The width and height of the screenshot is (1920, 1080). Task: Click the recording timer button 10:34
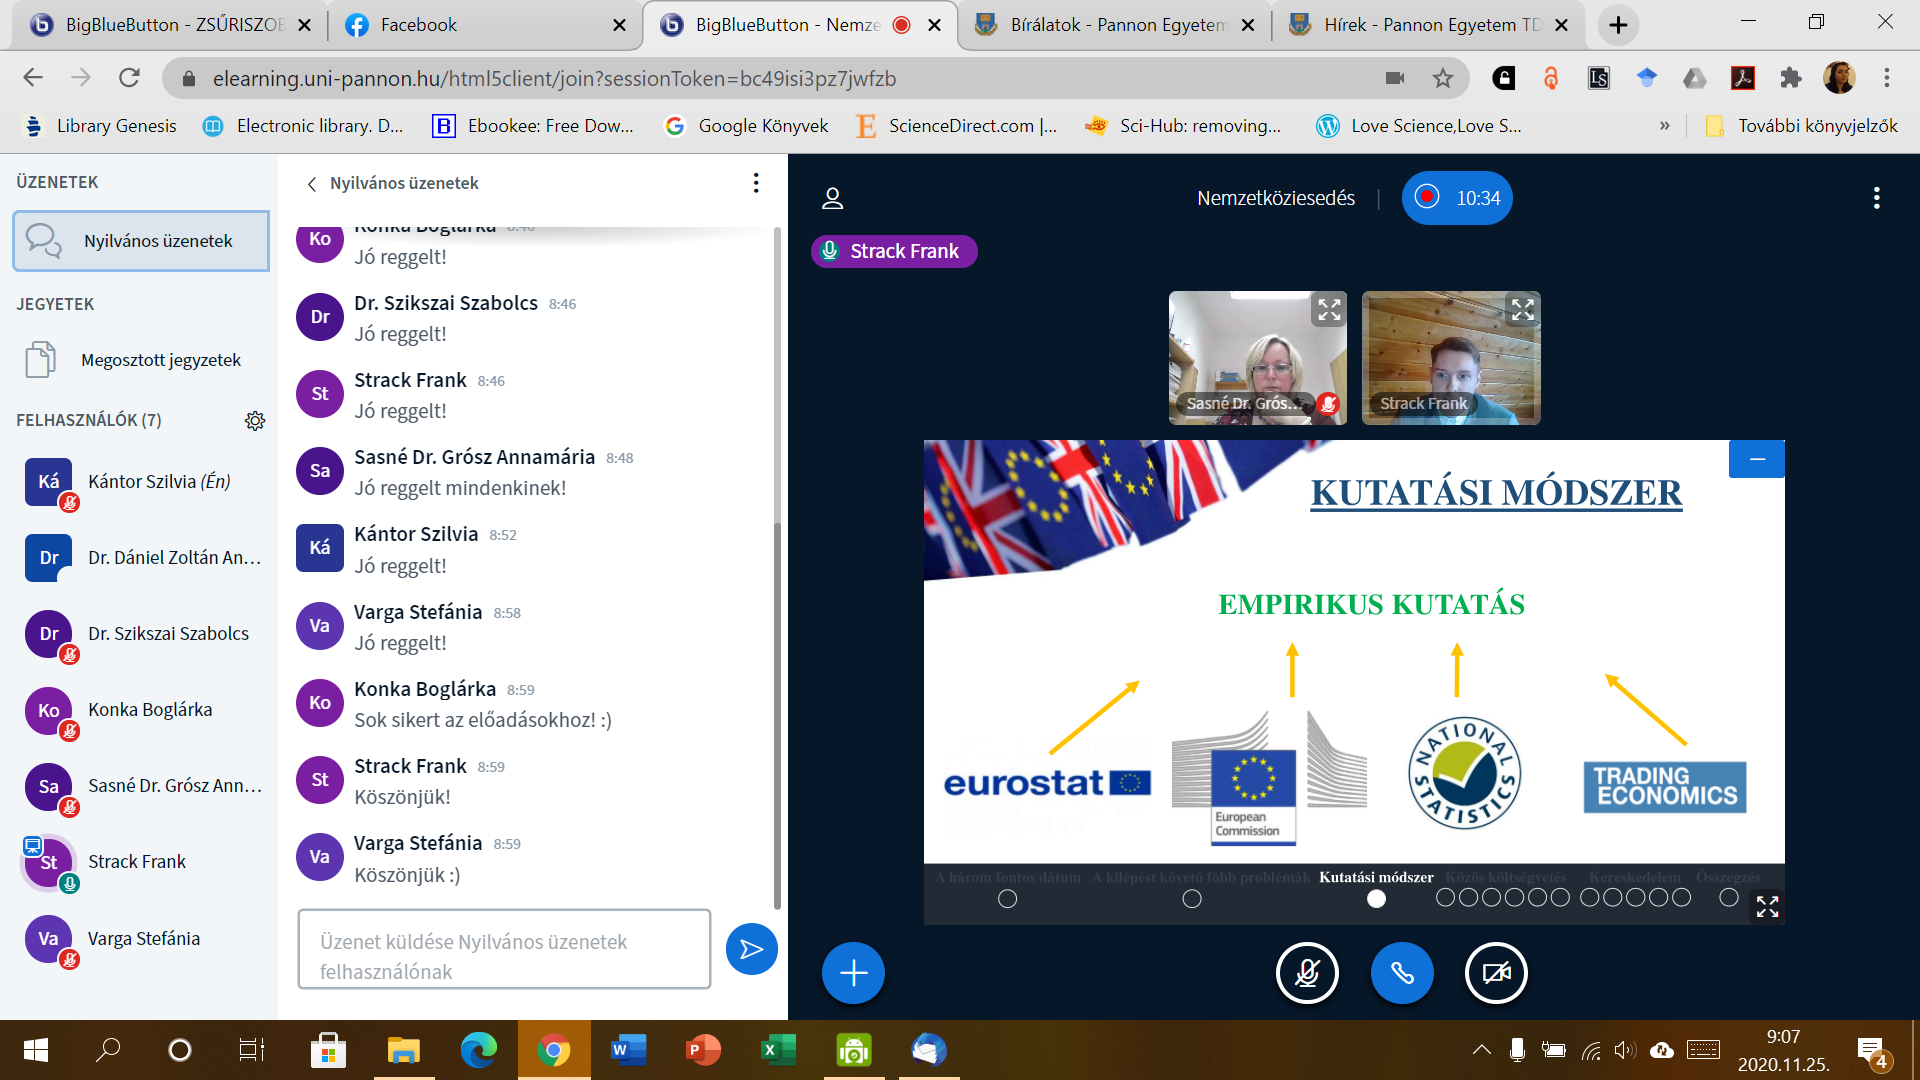tap(1457, 198)
